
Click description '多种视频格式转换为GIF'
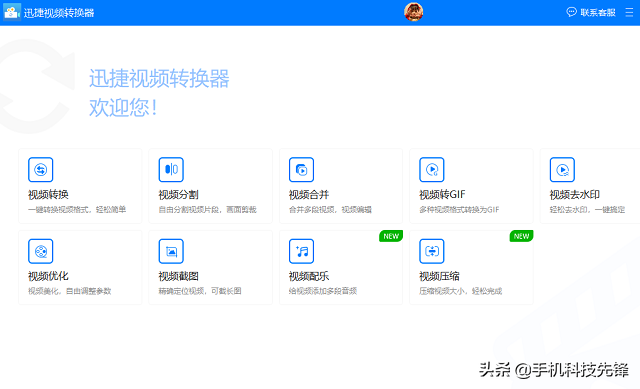(x=459, y=209)
